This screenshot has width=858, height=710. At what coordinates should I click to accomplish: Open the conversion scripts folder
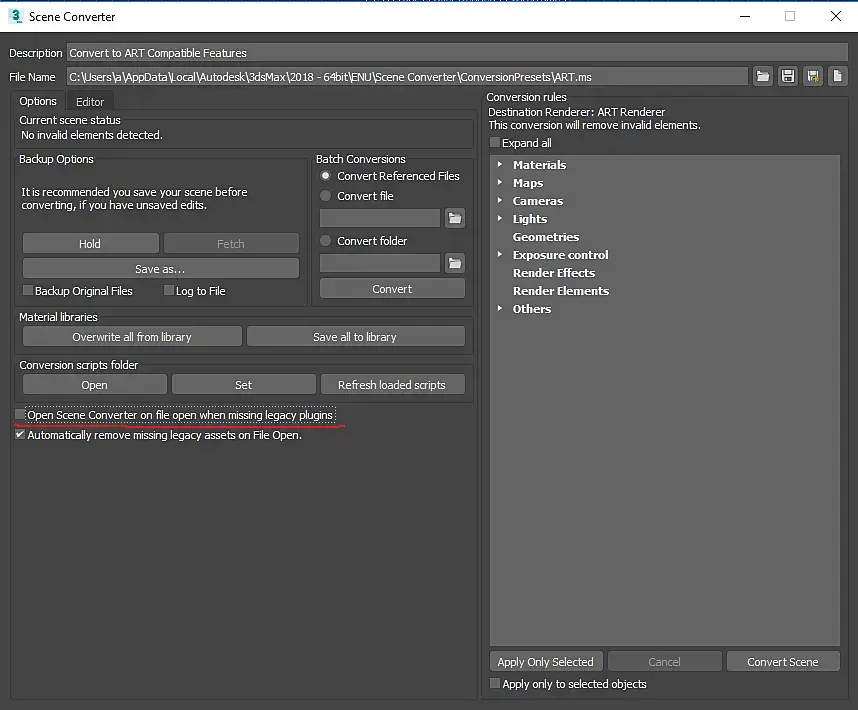(95, 385)
